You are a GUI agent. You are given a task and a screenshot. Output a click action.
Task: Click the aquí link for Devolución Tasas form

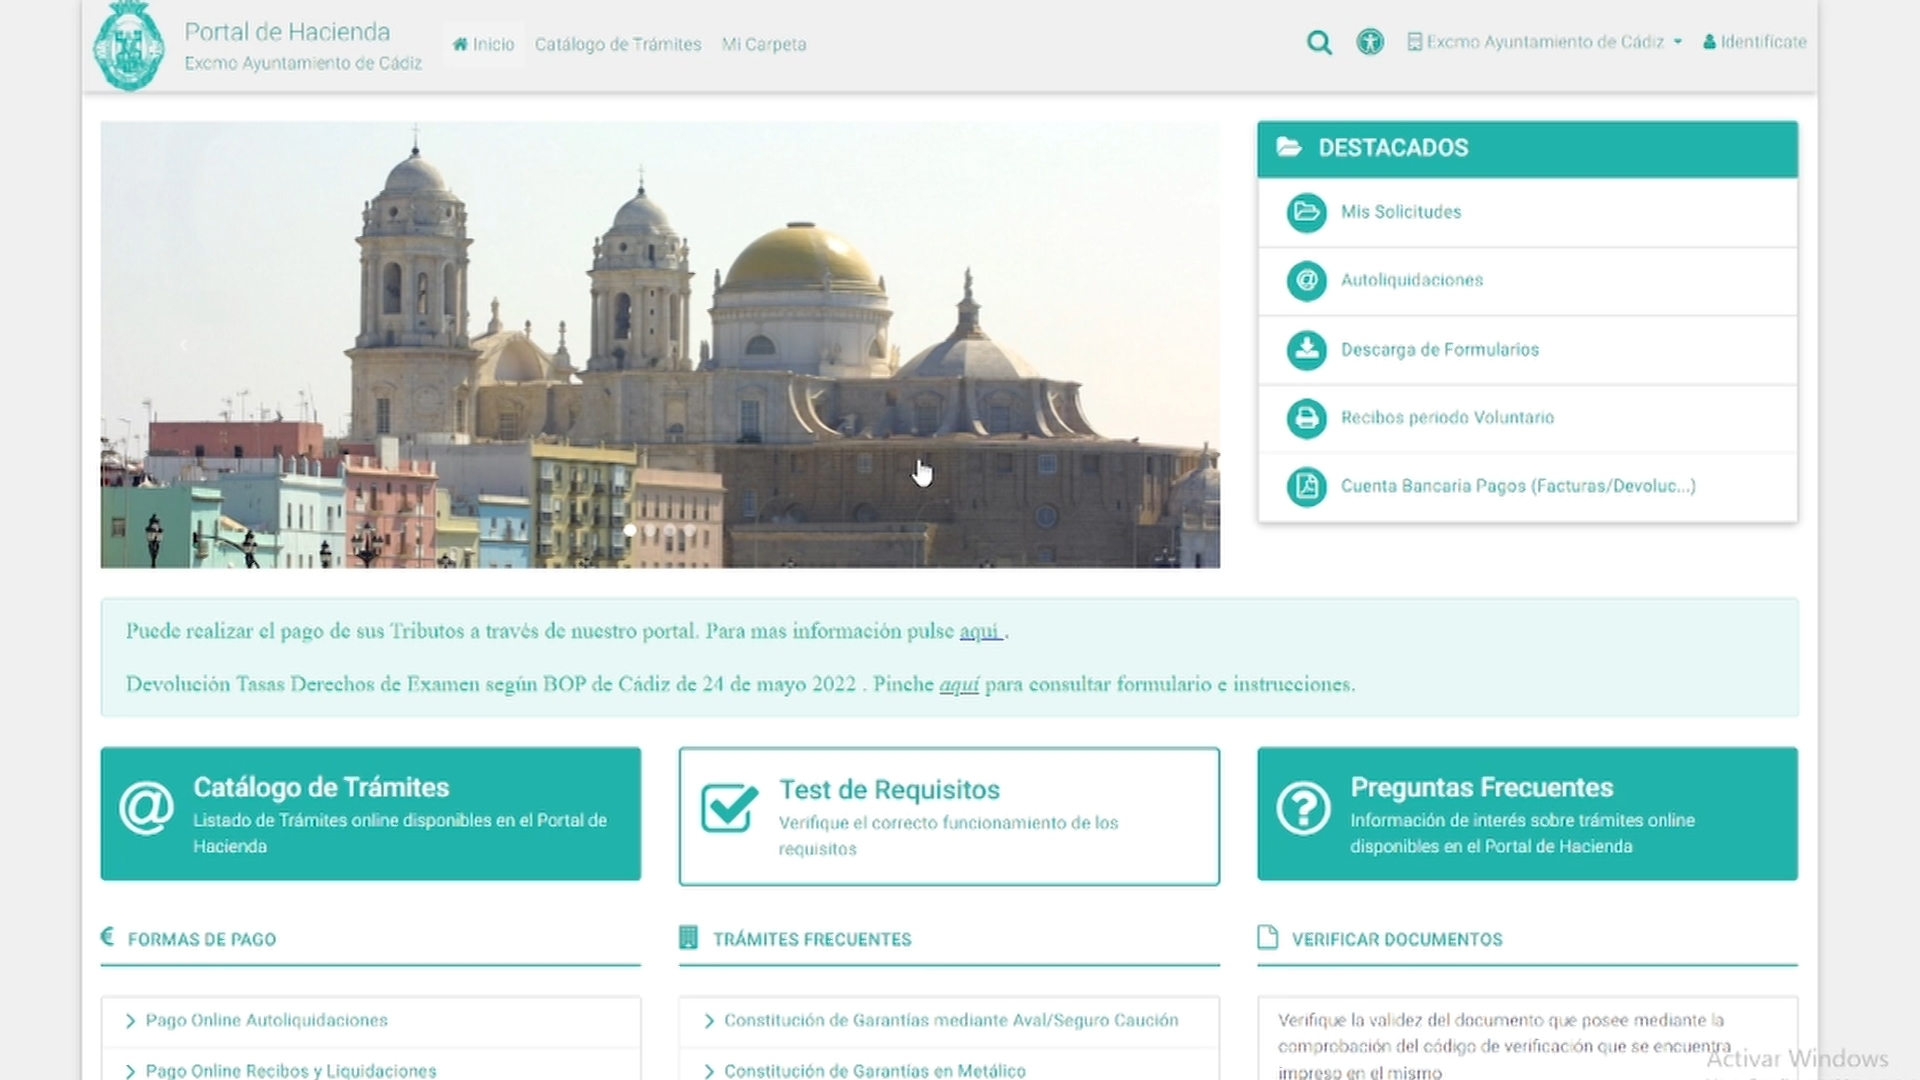point(959,684)
